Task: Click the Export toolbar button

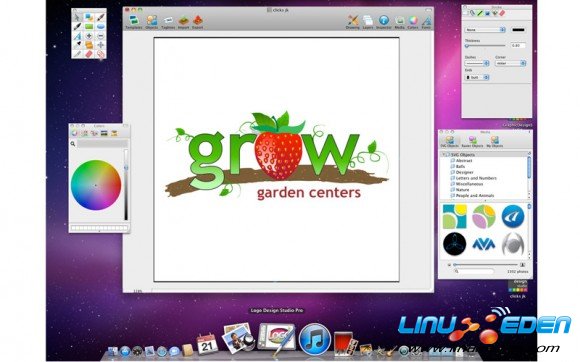Action: [198, 22]
